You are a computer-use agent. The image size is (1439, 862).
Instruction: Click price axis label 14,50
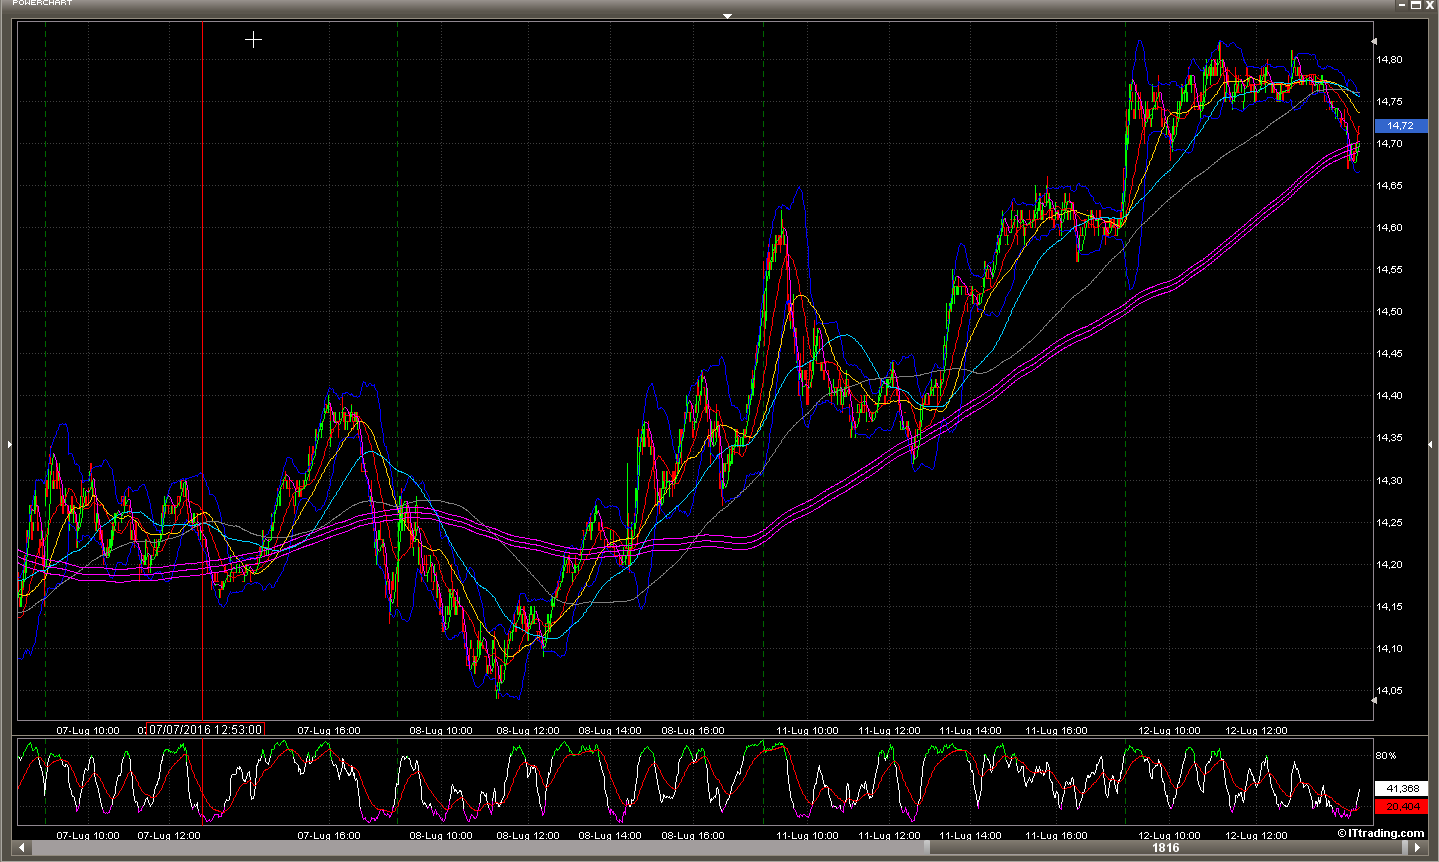click(1389, 312)
